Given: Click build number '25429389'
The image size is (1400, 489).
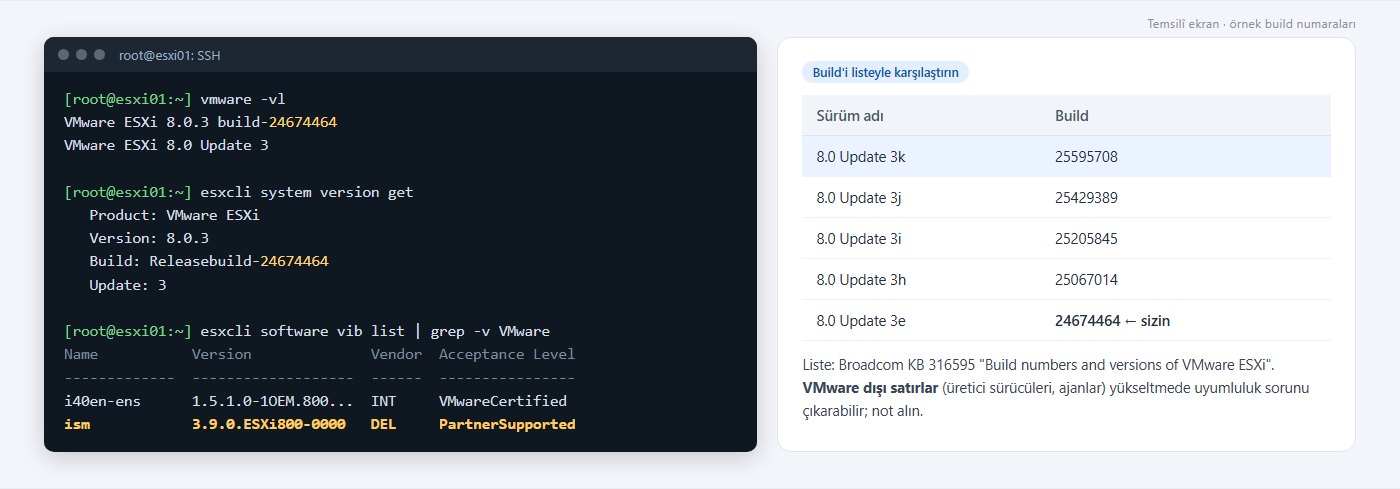Looking at the screenshot, I should coord(1086,198).
